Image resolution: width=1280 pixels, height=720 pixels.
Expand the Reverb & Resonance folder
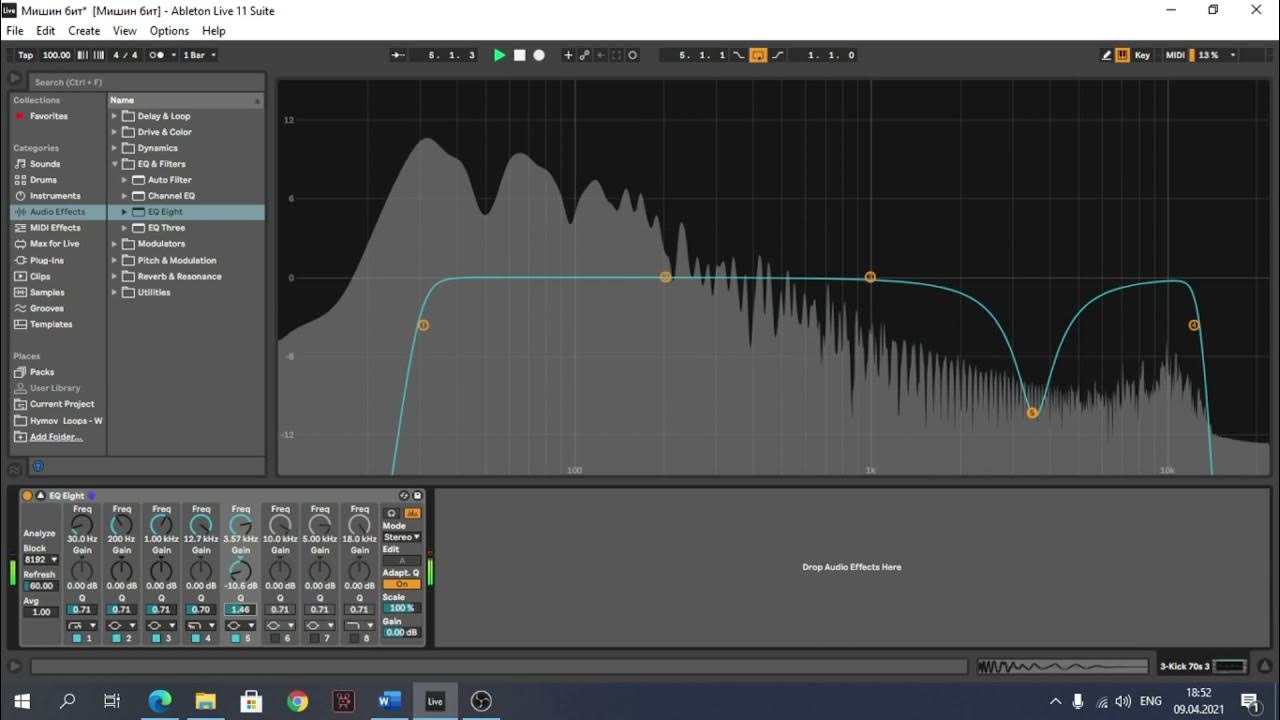[x=114, y=276]
